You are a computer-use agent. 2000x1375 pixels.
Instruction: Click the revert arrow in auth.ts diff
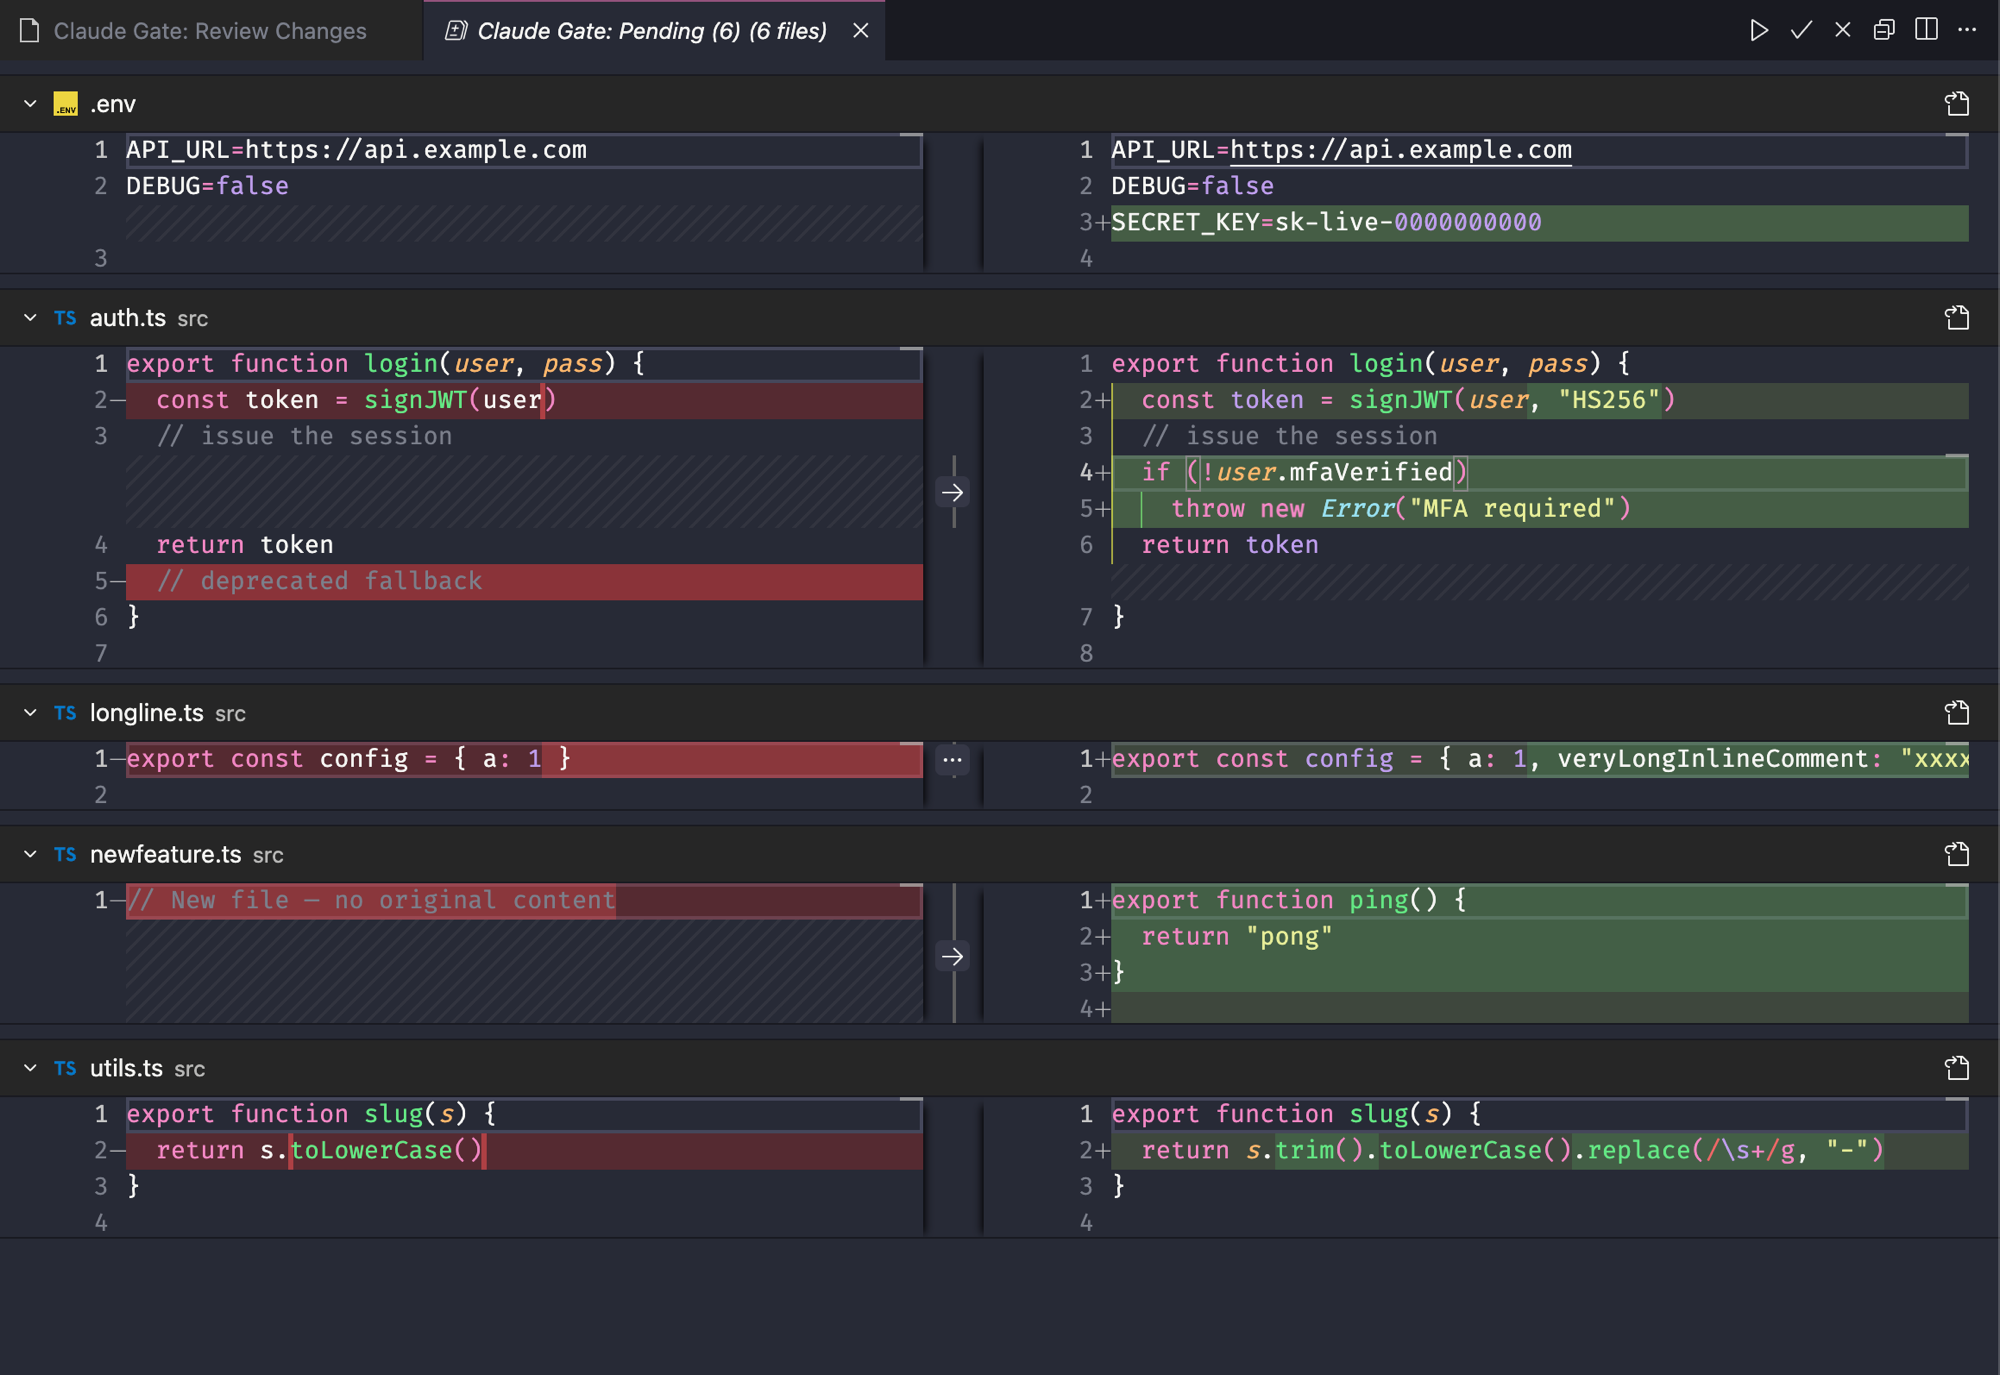point(952,492)
